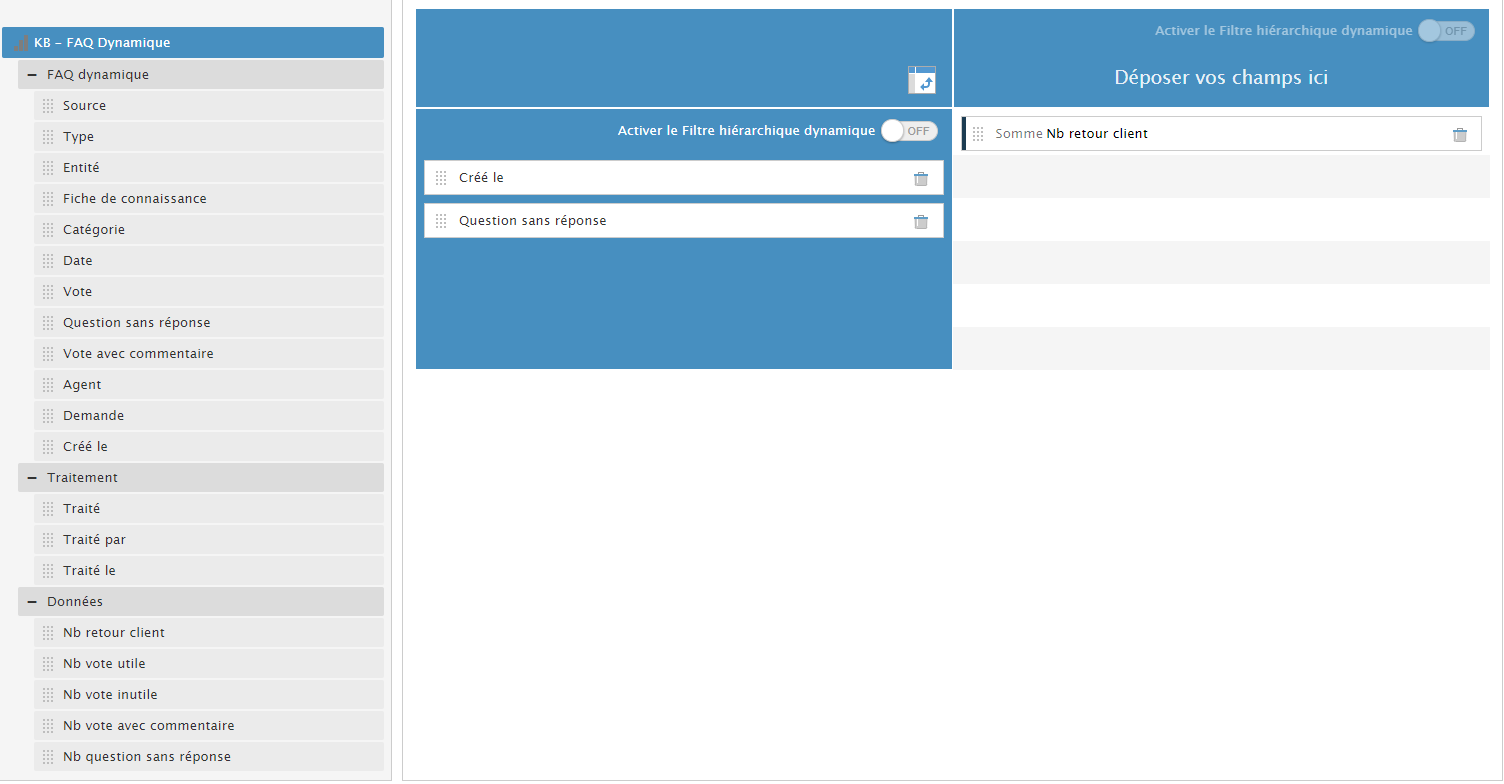Toggle the hierarchical filter switch in columns panel

[x=1446, y=31]
